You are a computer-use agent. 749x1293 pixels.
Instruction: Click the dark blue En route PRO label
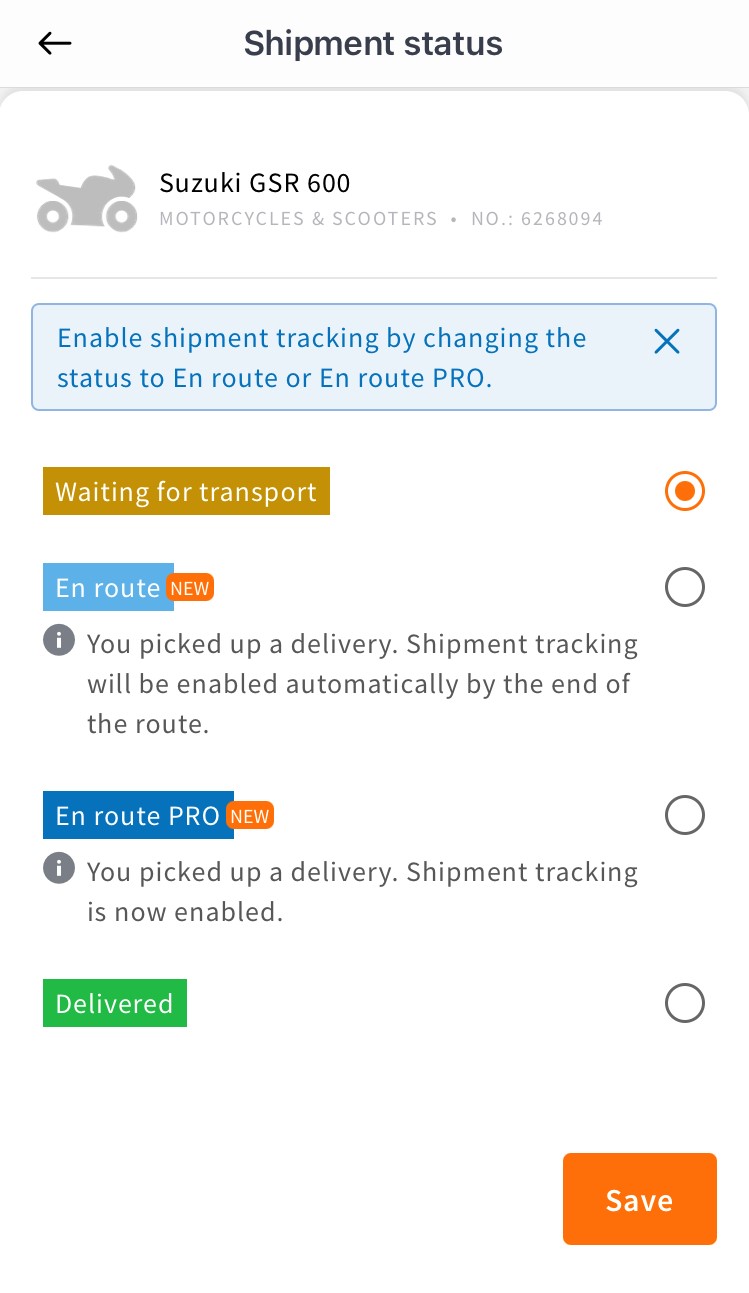pyautogui.click(x=137, y=816)
